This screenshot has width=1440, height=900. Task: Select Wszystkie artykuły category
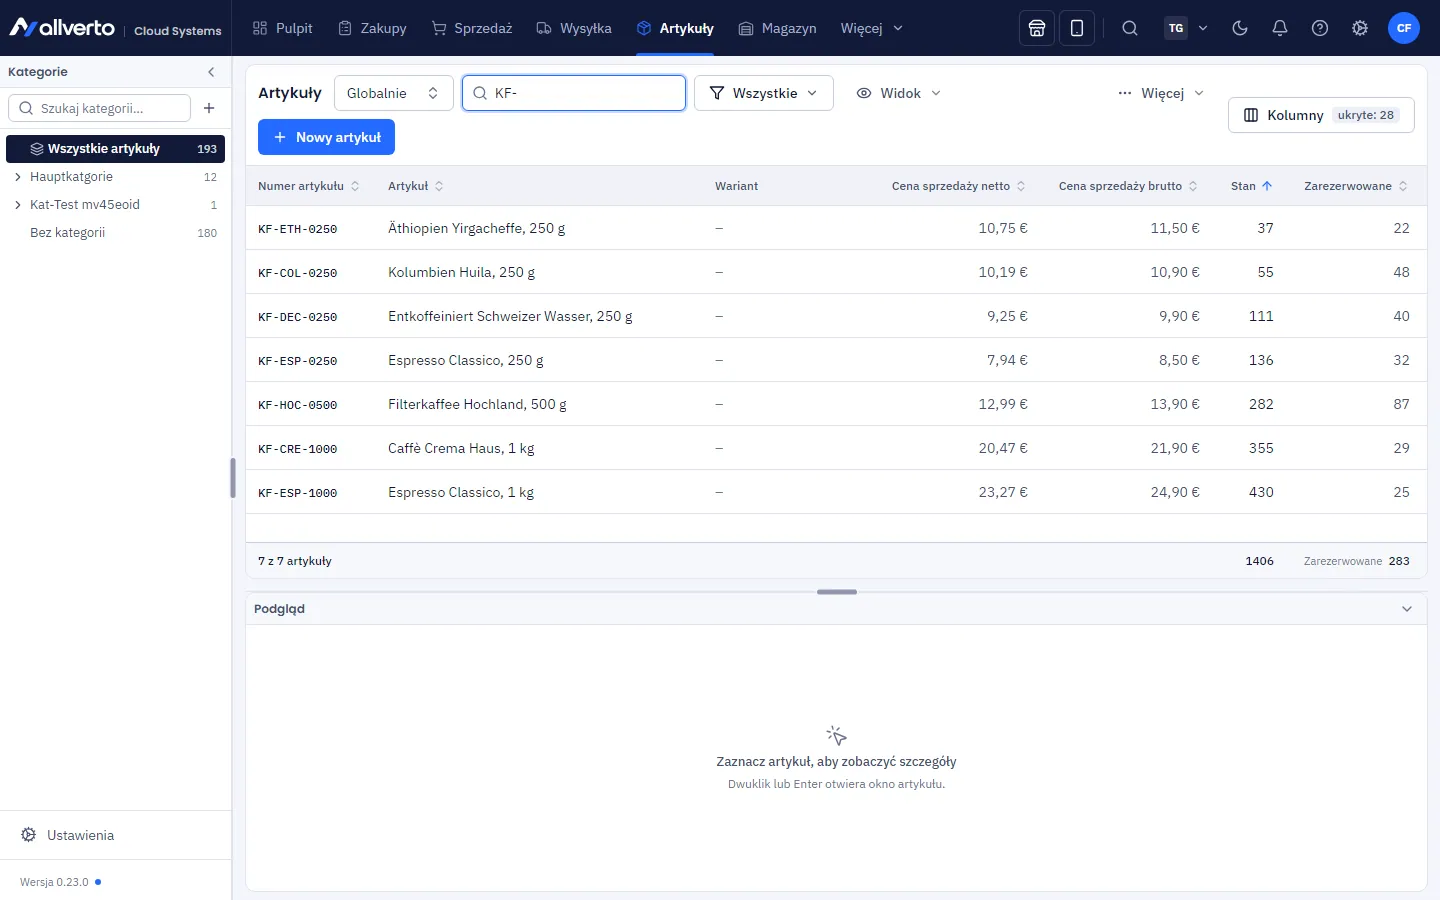[x=115, y=149]
